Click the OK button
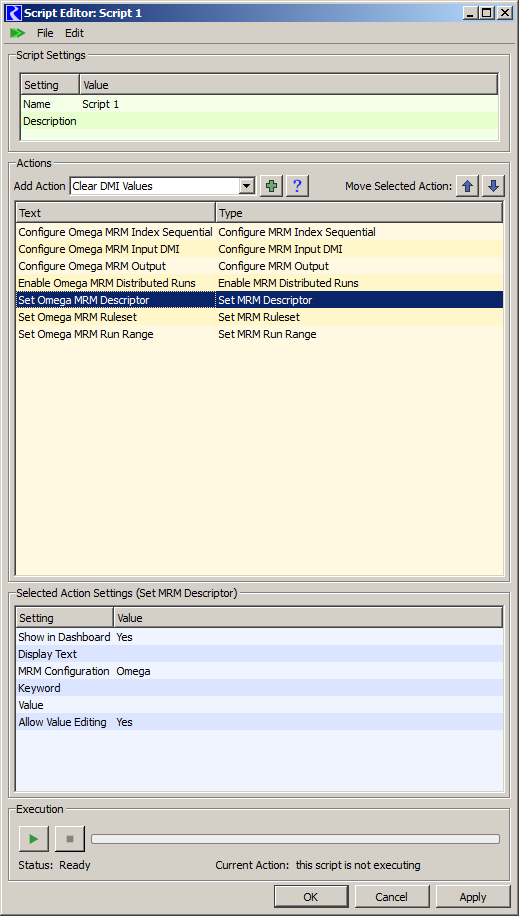 [310, 897]
